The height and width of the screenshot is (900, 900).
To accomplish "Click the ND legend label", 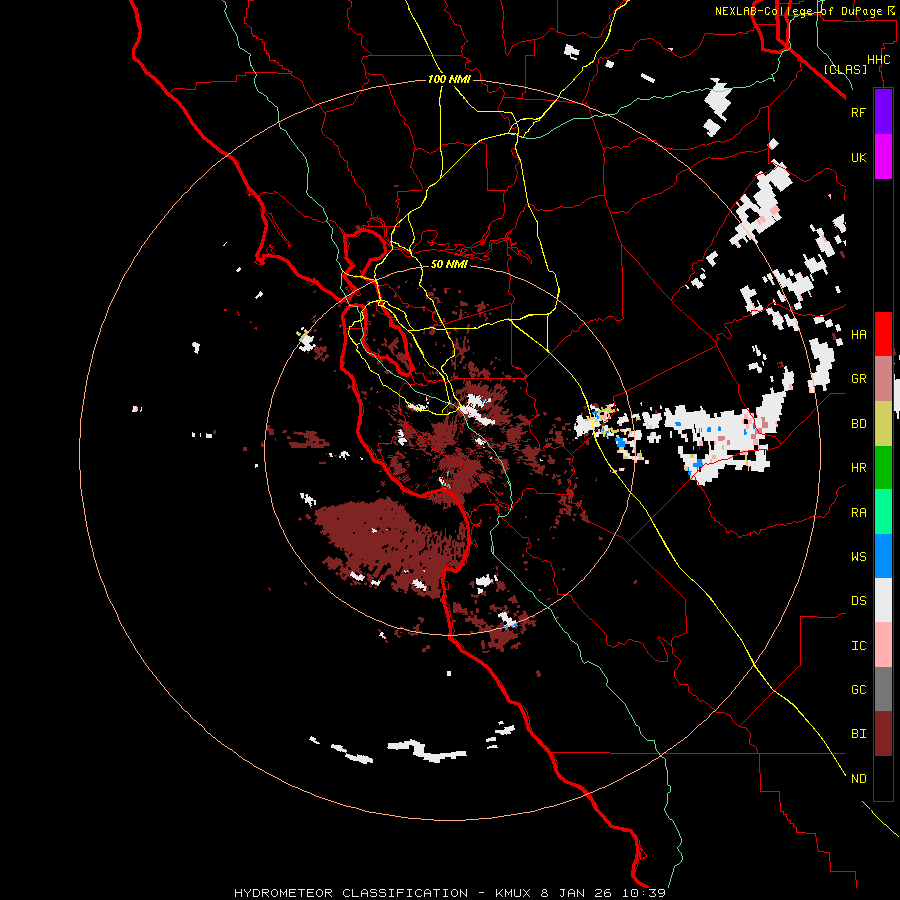I will (858, 779).
